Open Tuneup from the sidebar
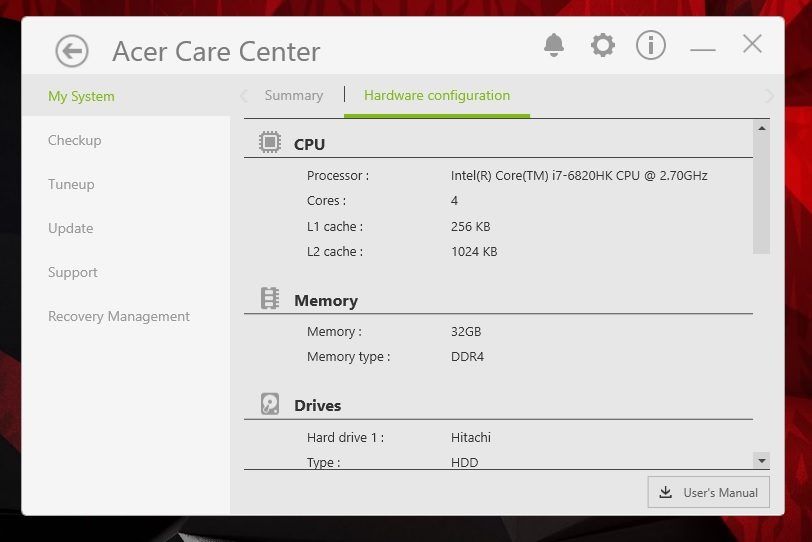This screenshot has width=812, height=542. 71,185
